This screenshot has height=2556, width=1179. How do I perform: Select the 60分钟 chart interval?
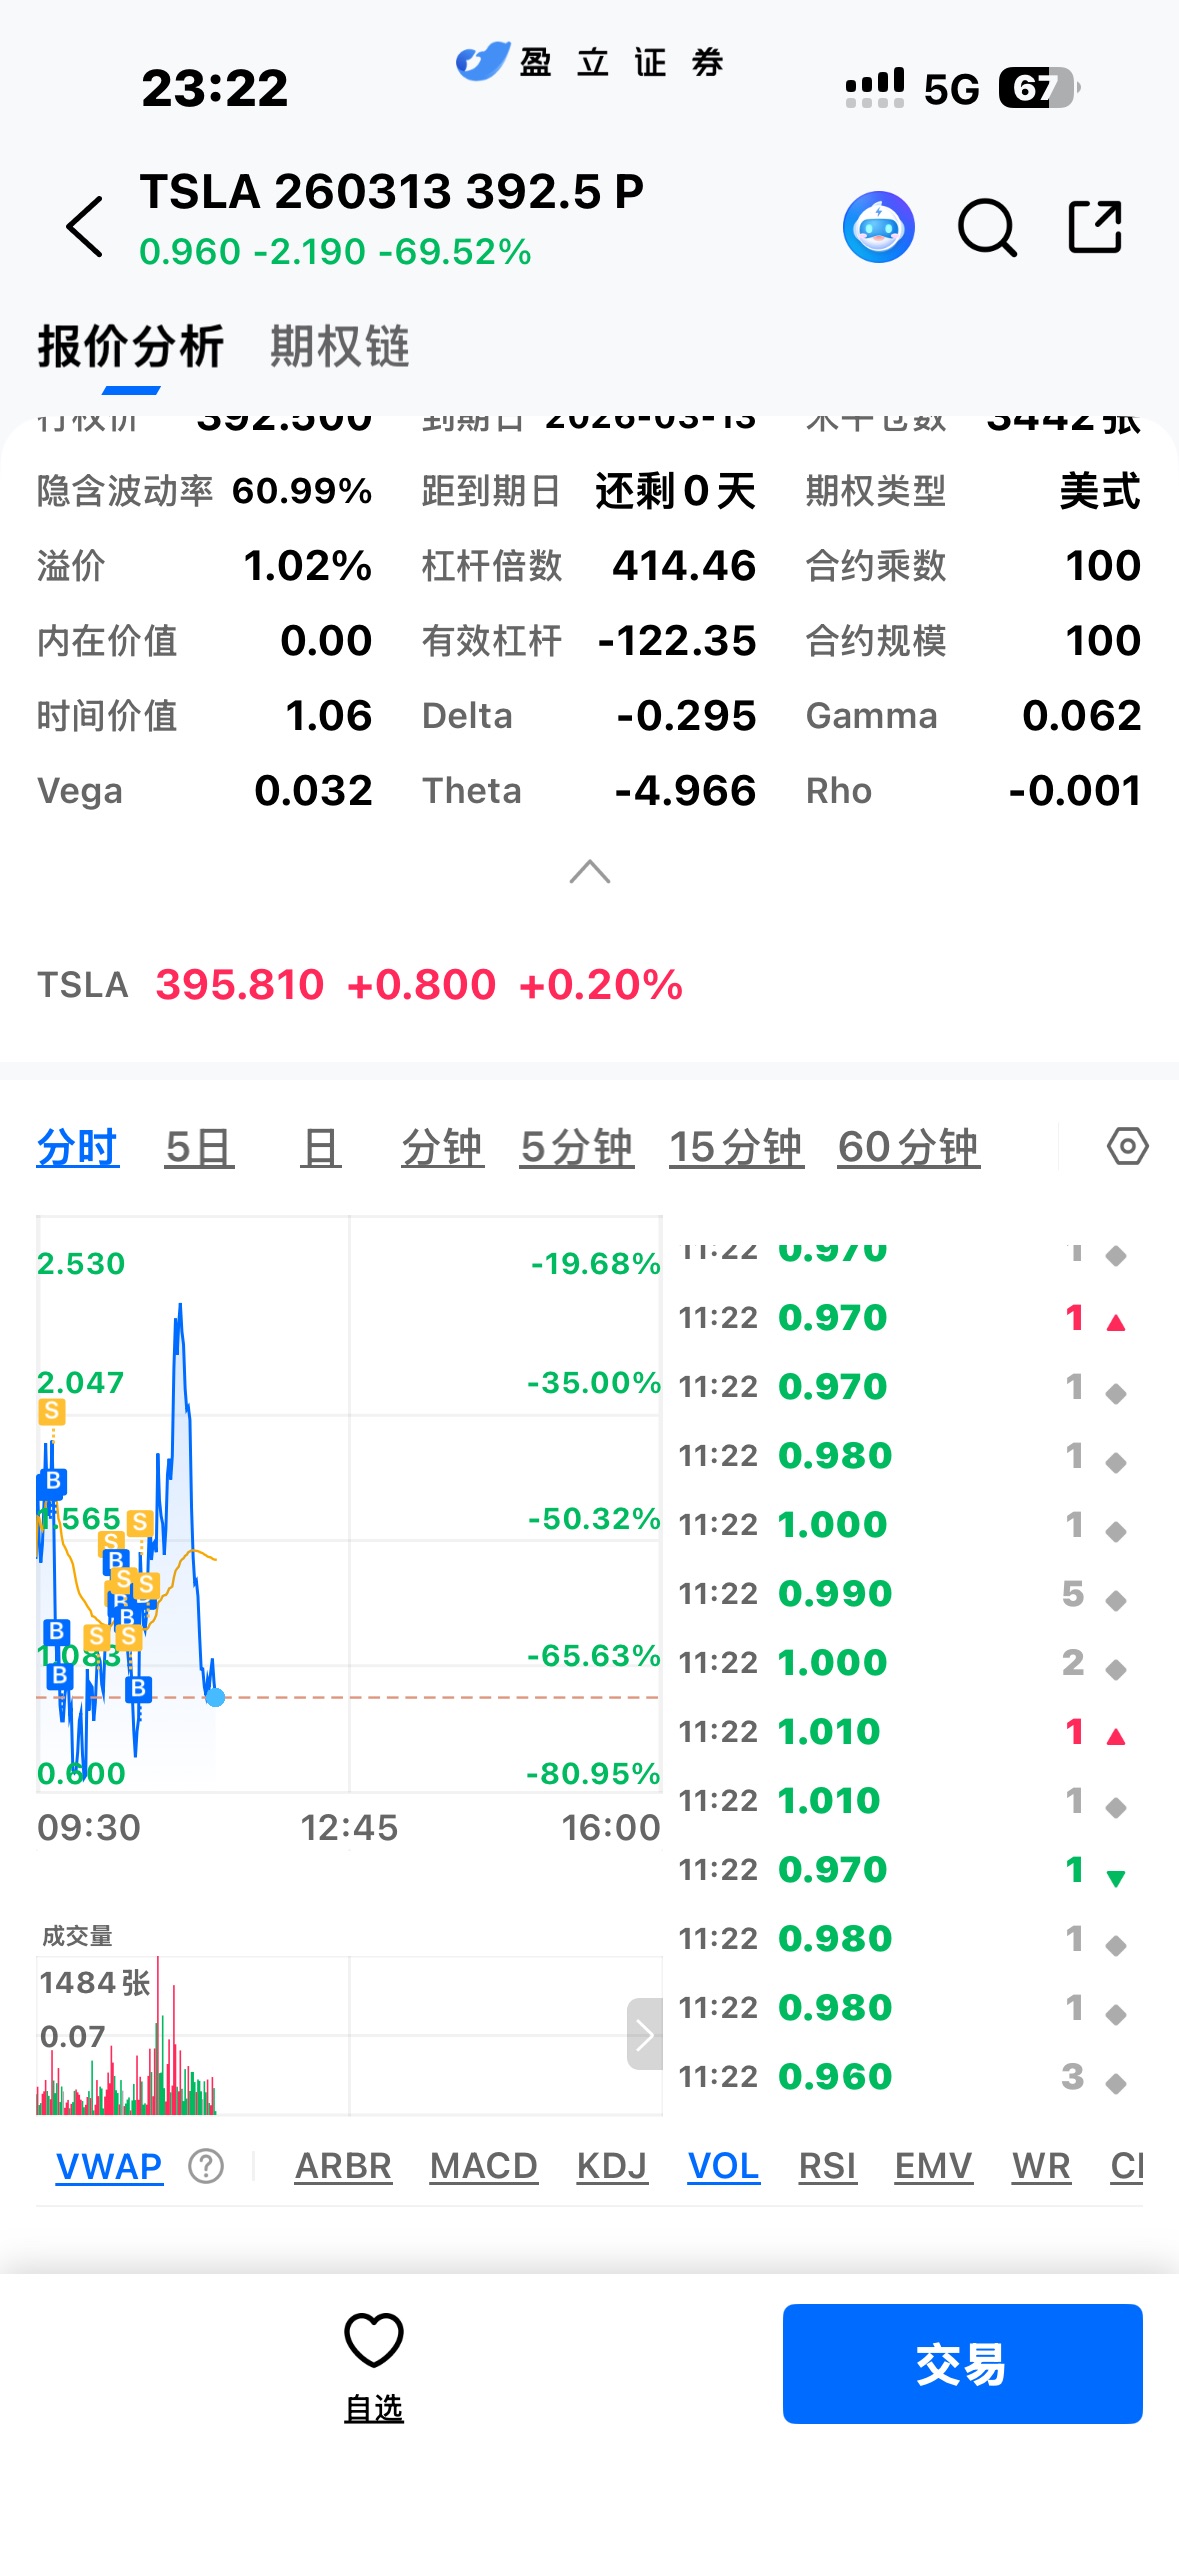908,1147
